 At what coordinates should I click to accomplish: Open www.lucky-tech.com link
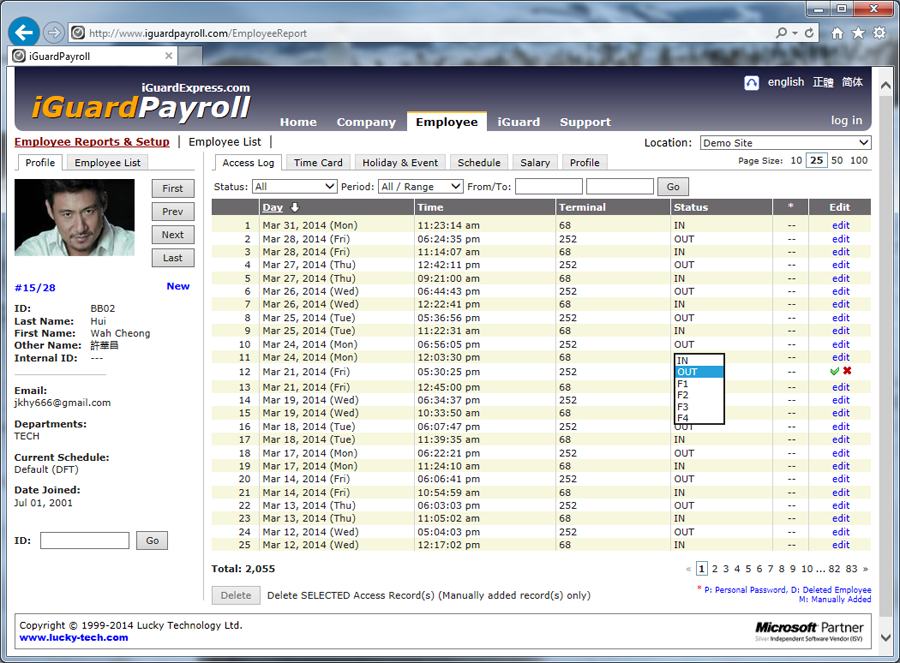(73, 638)
